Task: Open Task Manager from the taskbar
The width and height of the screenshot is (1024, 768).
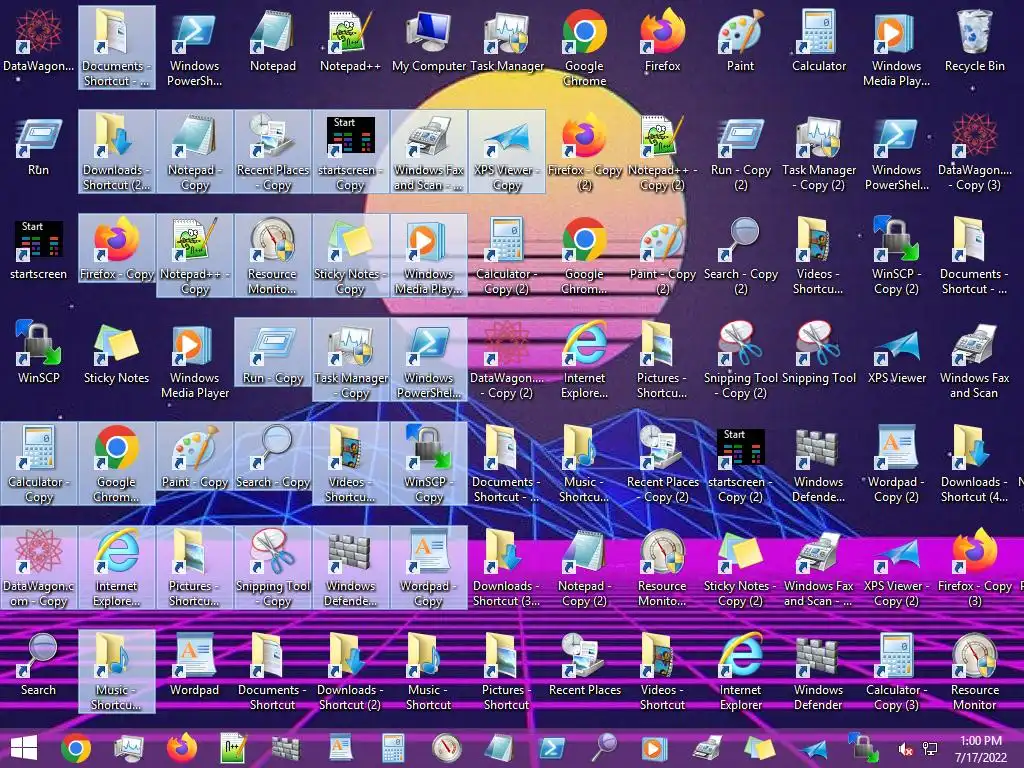Action: tap(129, 748)
